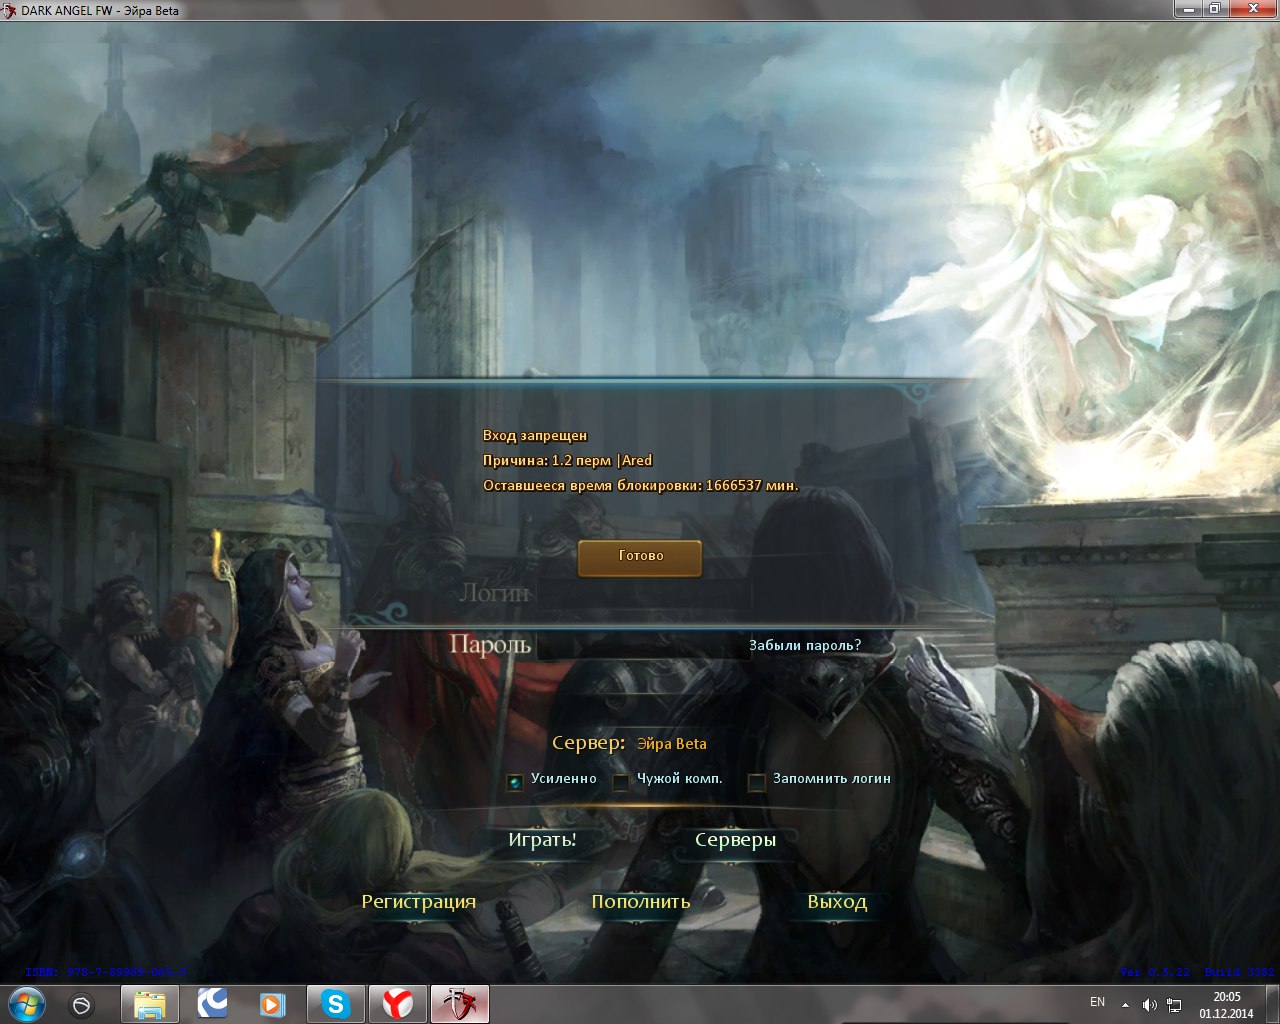Show hidden tray icons arrow
This screenshot has height=1024, width=1280.
click(1126, 1004)
